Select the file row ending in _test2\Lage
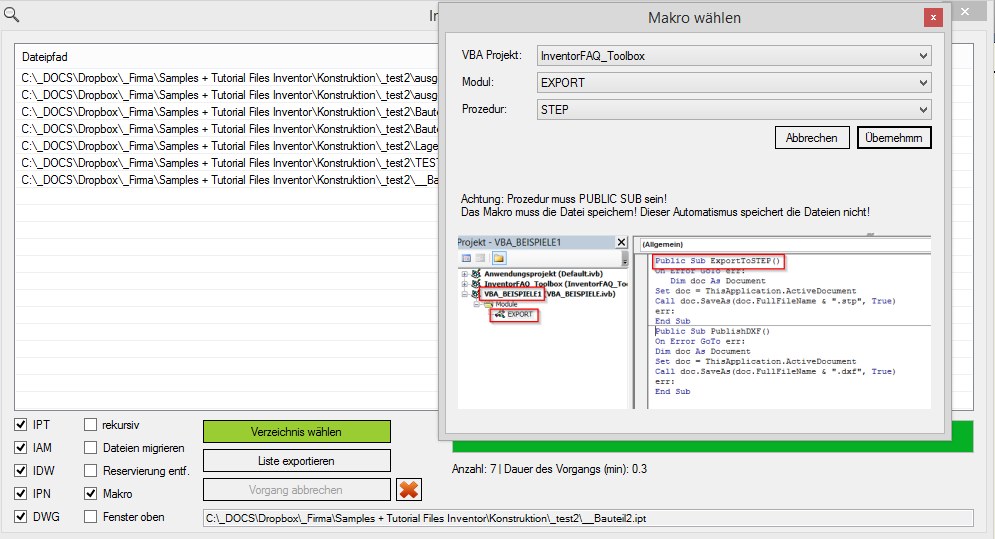This screenshot has height=539, width=995. [227, 146]
